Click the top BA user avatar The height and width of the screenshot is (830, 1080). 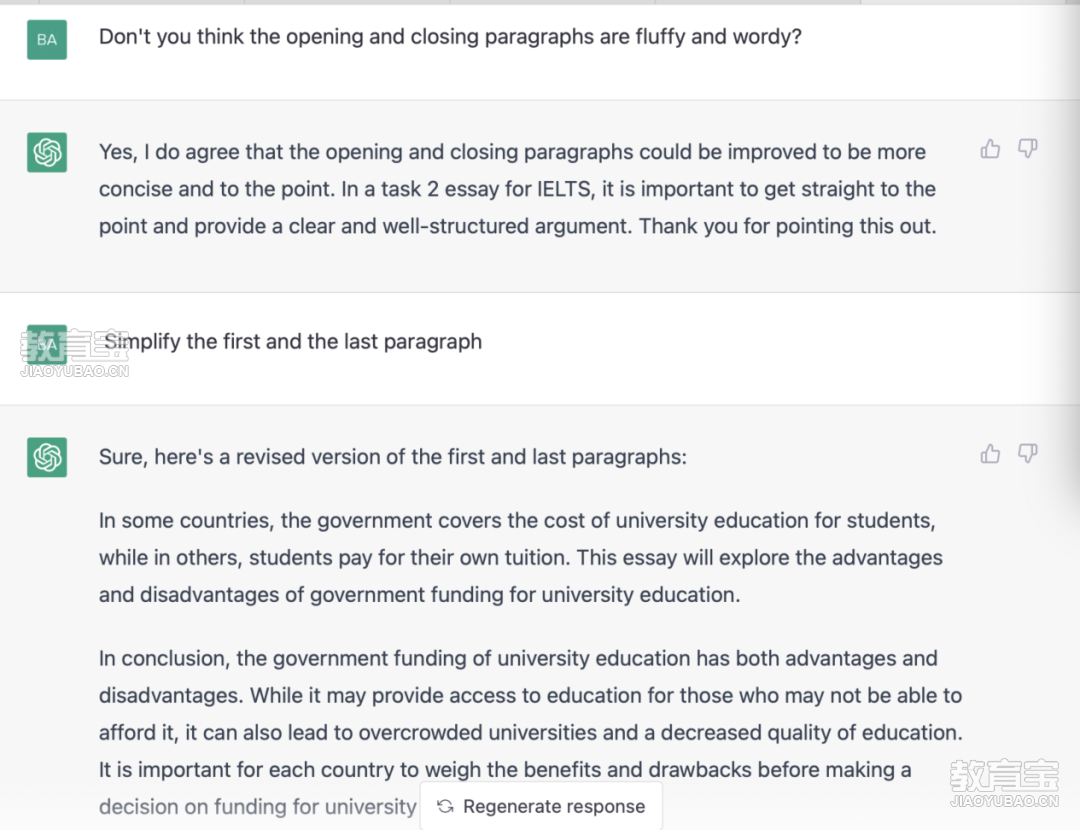pyautogui.click(x=47, y=39)
